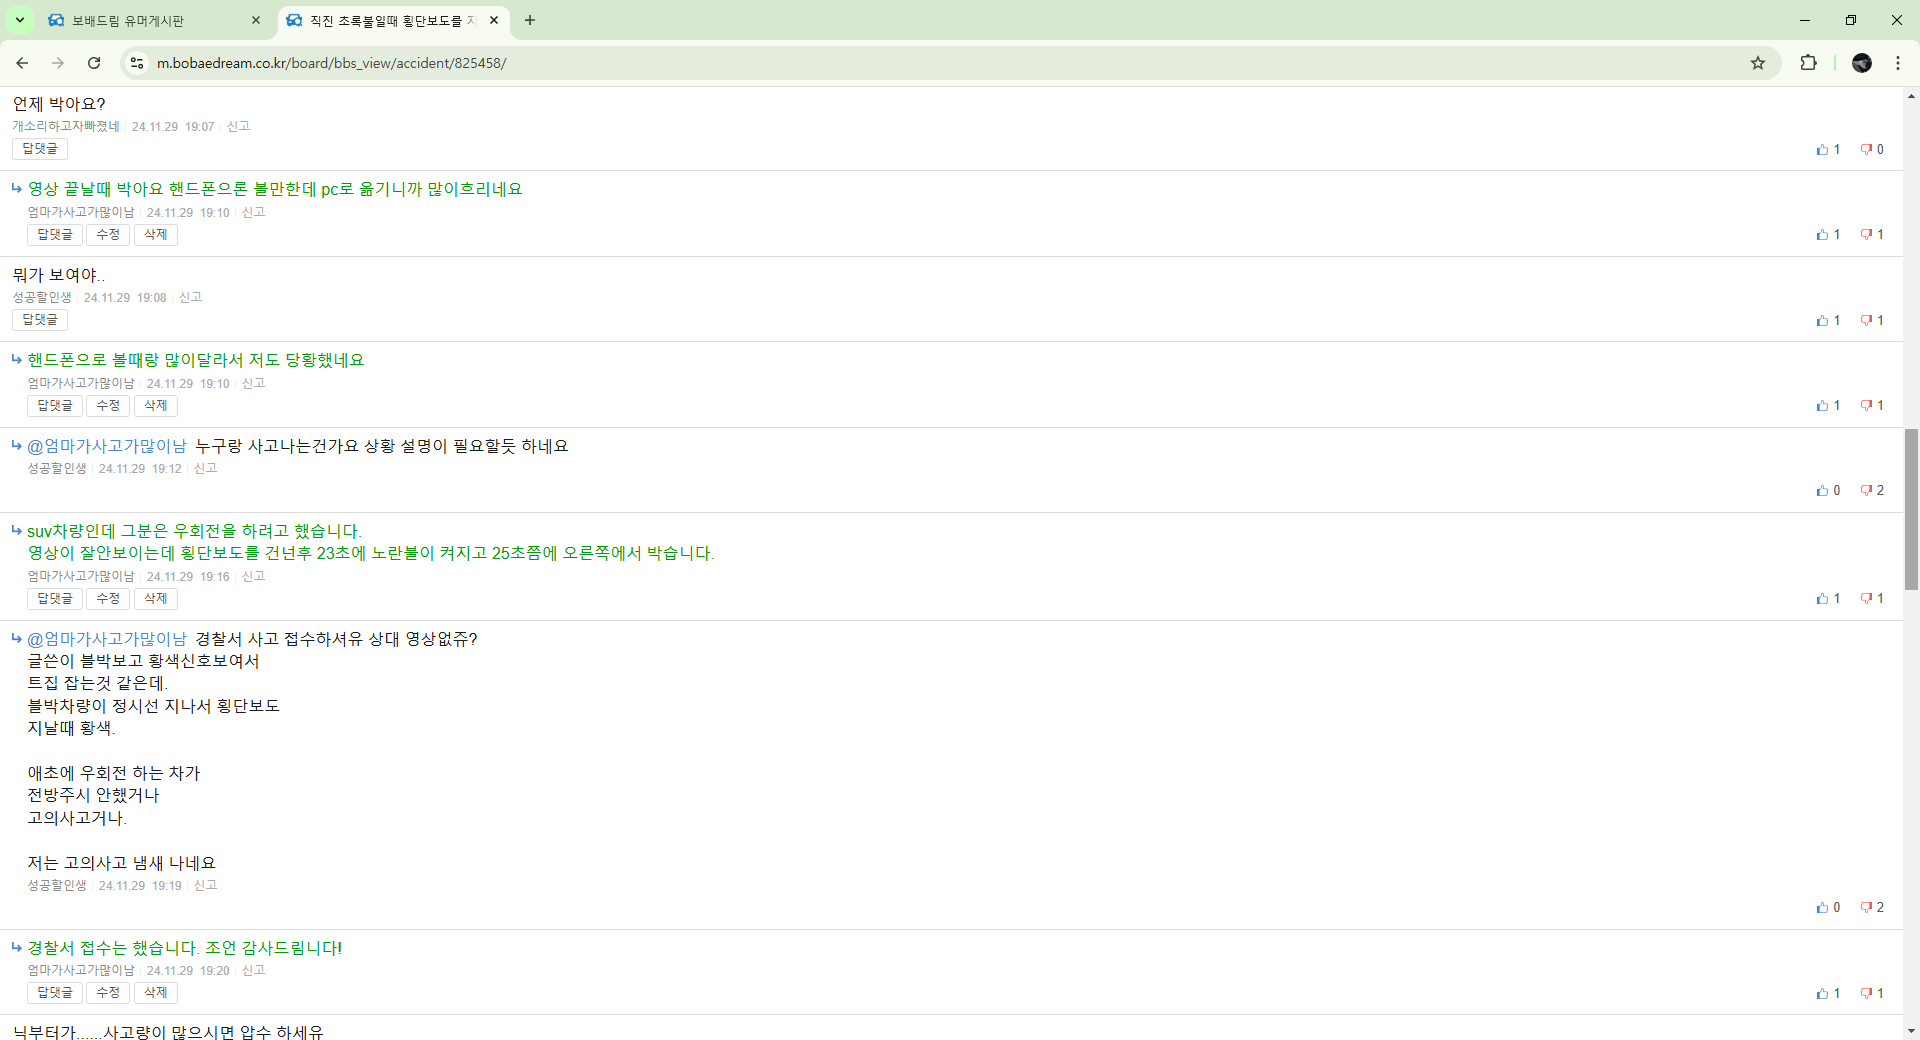Click 답댓글 under 영상 끝날때 박아요 reply
The image size is (1920, 1040).
[x=55, y=235]
